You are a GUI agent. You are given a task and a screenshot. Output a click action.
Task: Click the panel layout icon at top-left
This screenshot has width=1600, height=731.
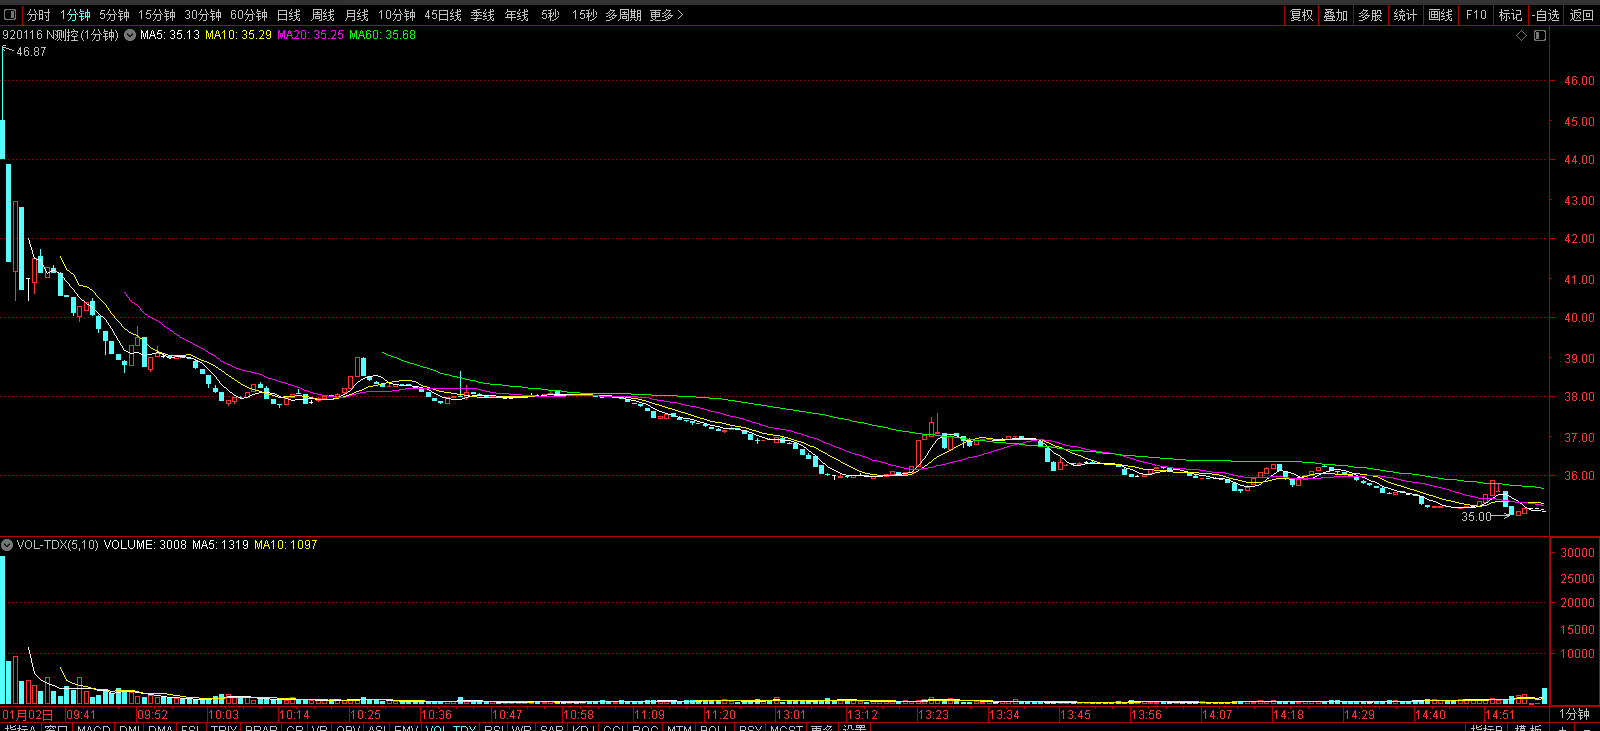coord(10,15)
